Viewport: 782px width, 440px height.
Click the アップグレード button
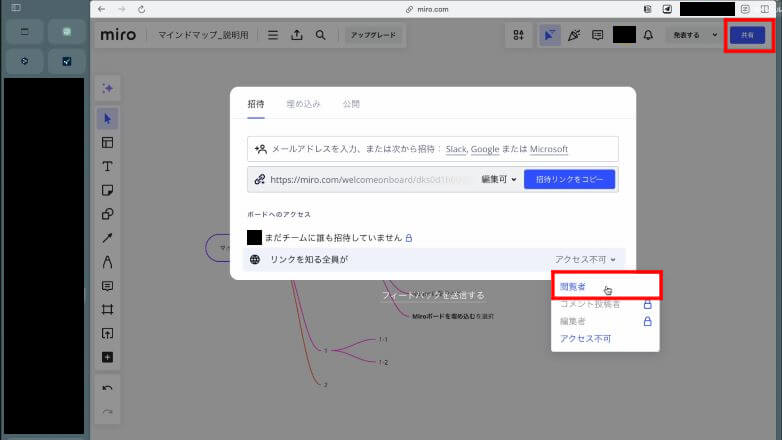point(373,35)
